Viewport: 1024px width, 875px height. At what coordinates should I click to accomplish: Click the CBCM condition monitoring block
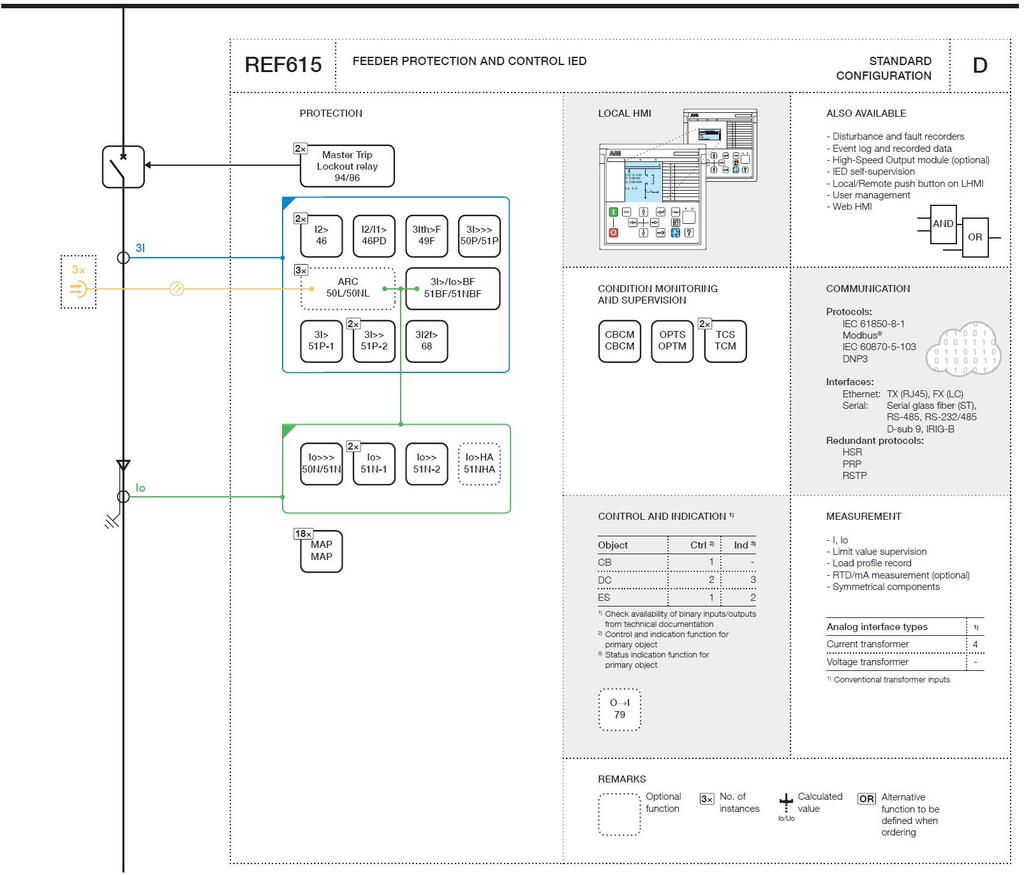[x=619, y=341]
